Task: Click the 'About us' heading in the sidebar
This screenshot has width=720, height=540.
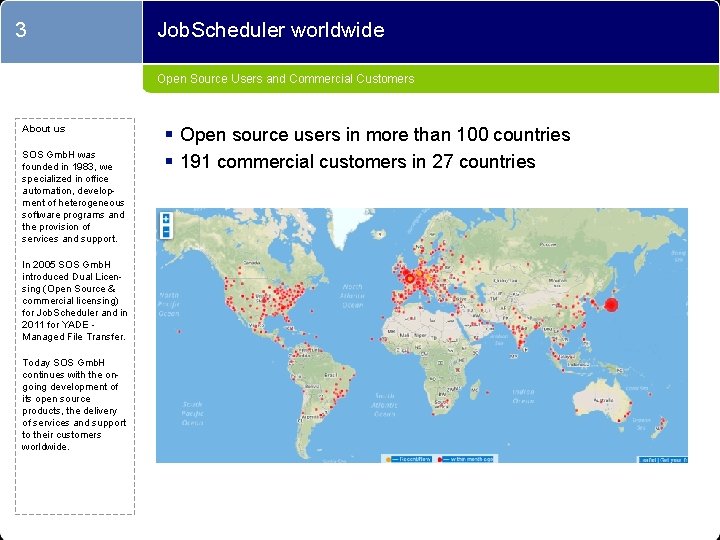Action: [x=44, y=129]
